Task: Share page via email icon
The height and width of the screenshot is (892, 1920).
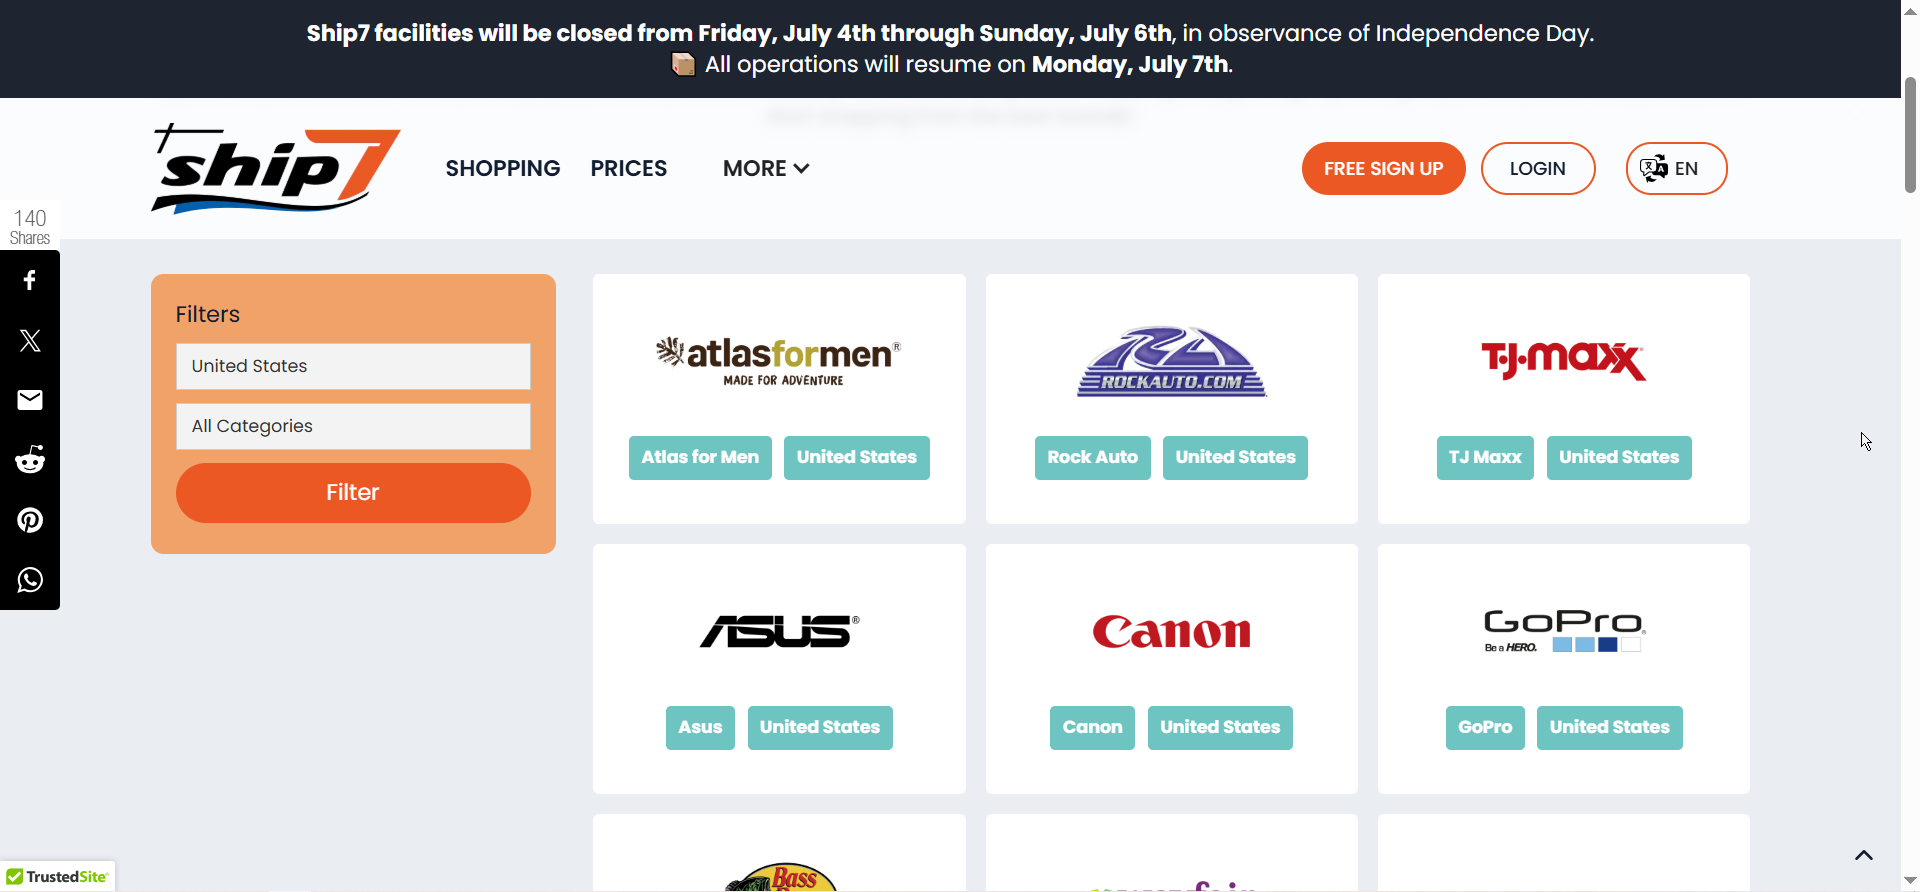Action: pyautogui.click(x=30, y=401)
